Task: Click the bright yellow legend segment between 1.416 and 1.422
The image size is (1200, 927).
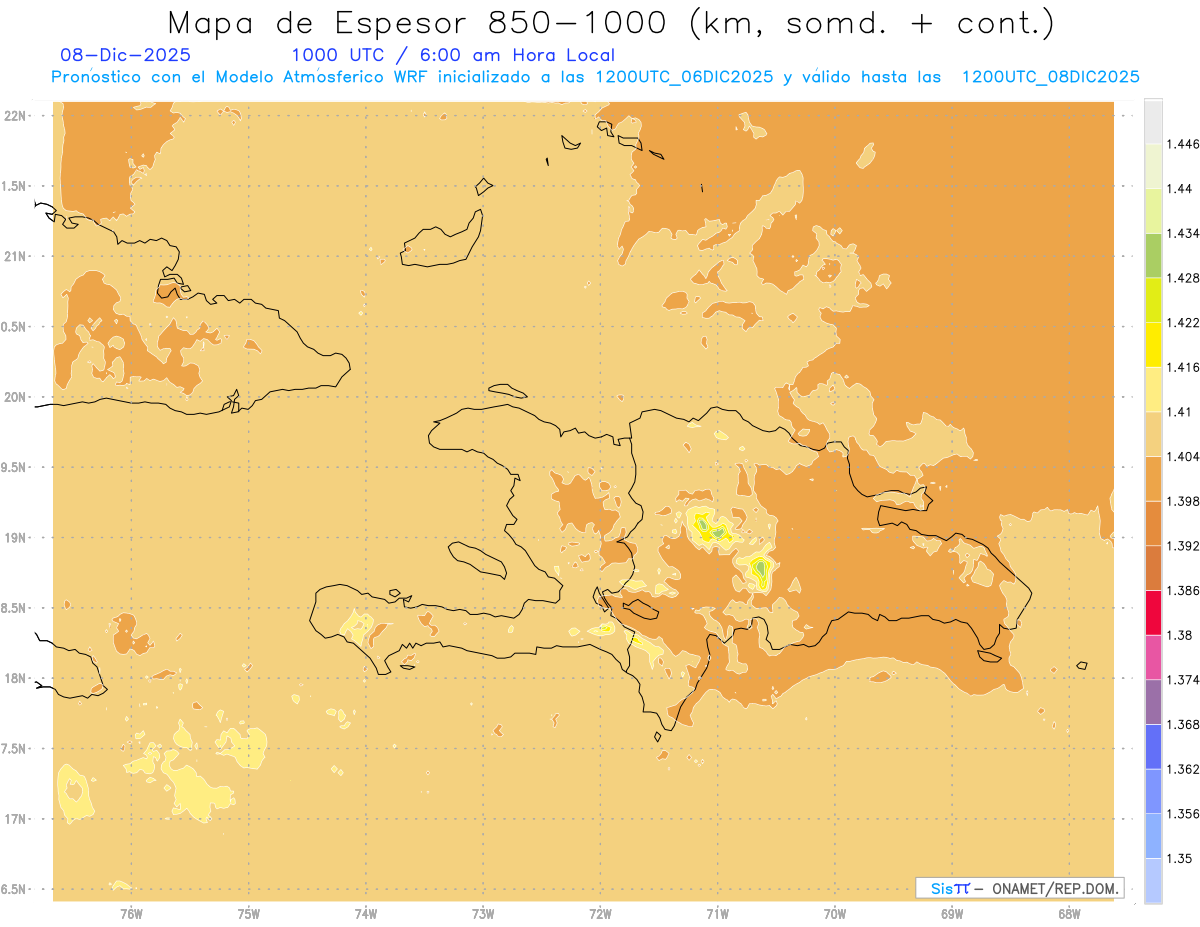Action: tap(1153, 345)
